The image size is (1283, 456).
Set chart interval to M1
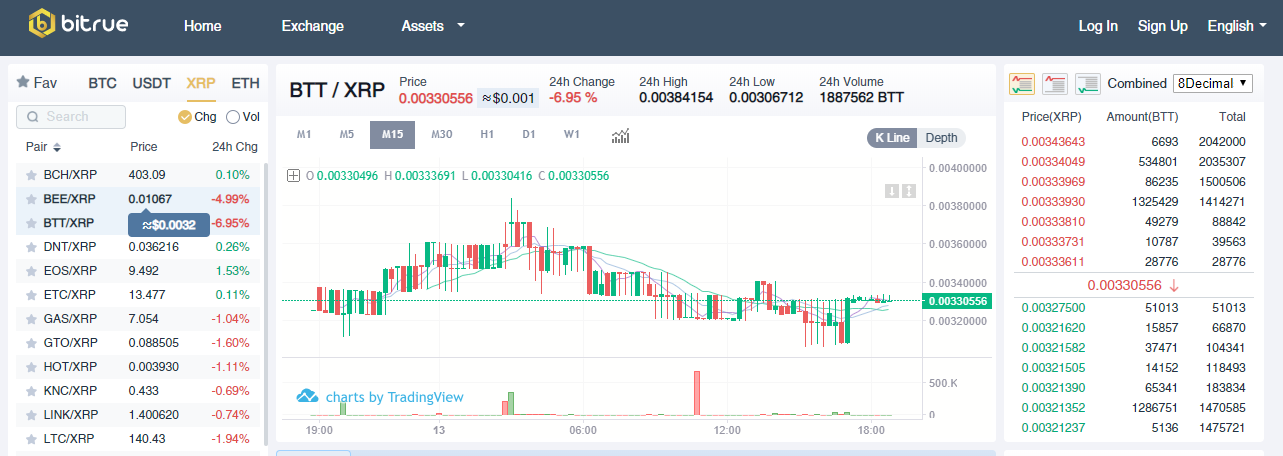305,135
